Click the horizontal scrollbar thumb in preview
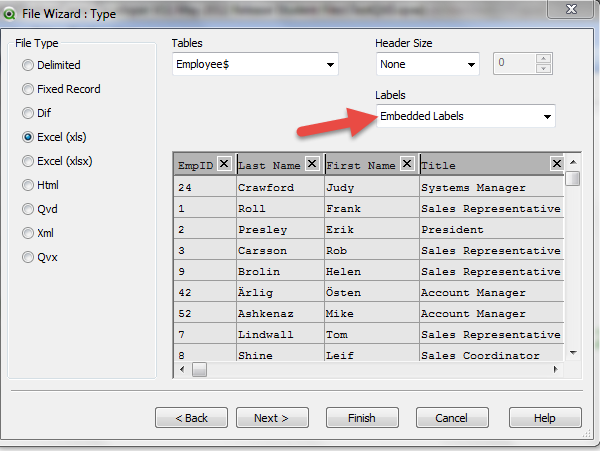 (199, 369)
